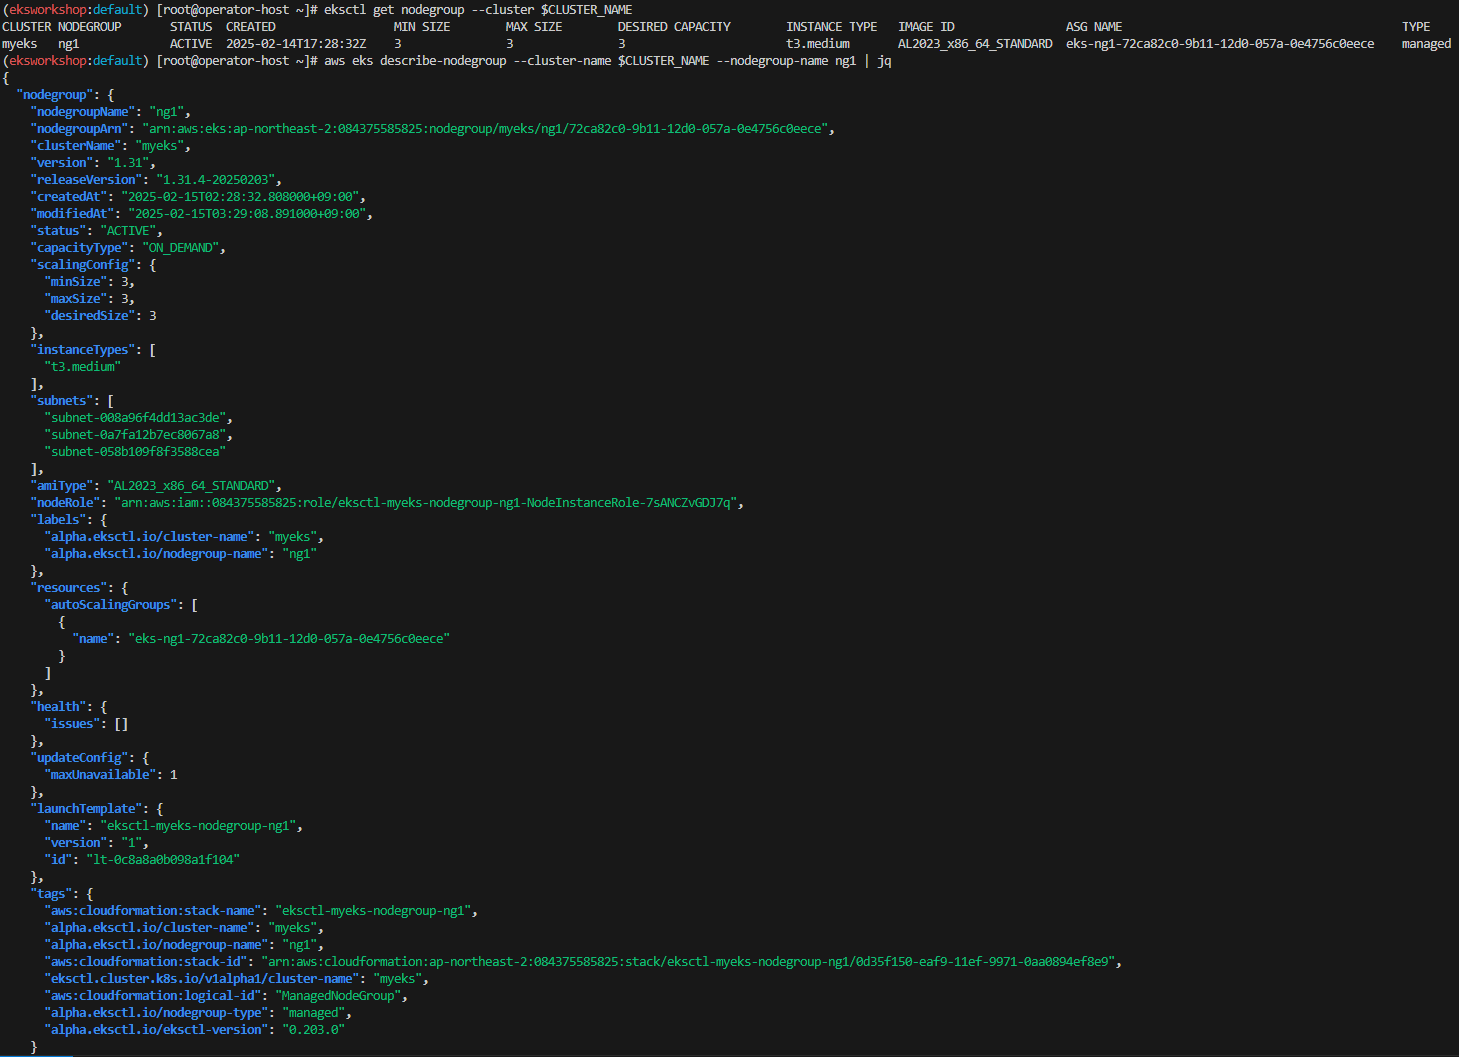Image resolution: width=1459 pixels, height=1057 pixels.
Task: Click the IMAGE ID column header
Action: [926, 27]
